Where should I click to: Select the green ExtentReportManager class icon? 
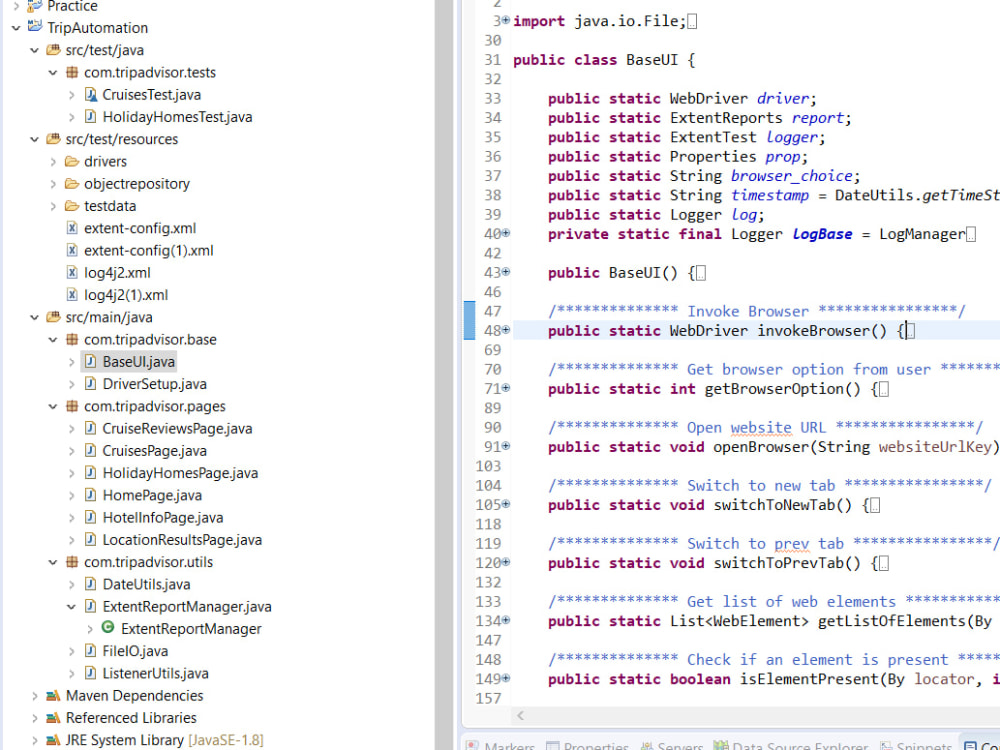pyautogui.click(x=107, y=628)
